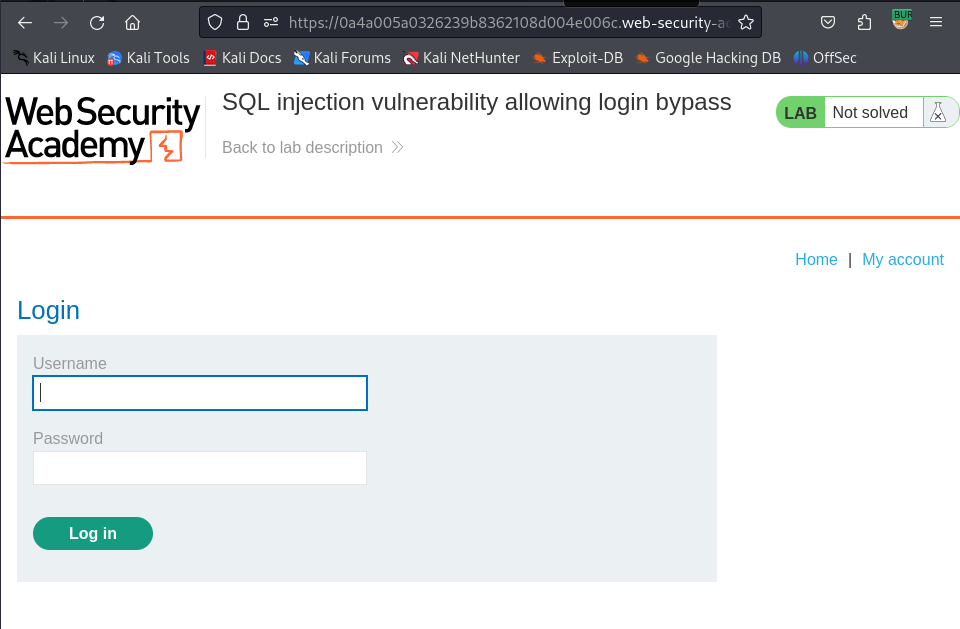Click the browser back arrow
This screenshot has width=960, height=629.
point(25,22)
